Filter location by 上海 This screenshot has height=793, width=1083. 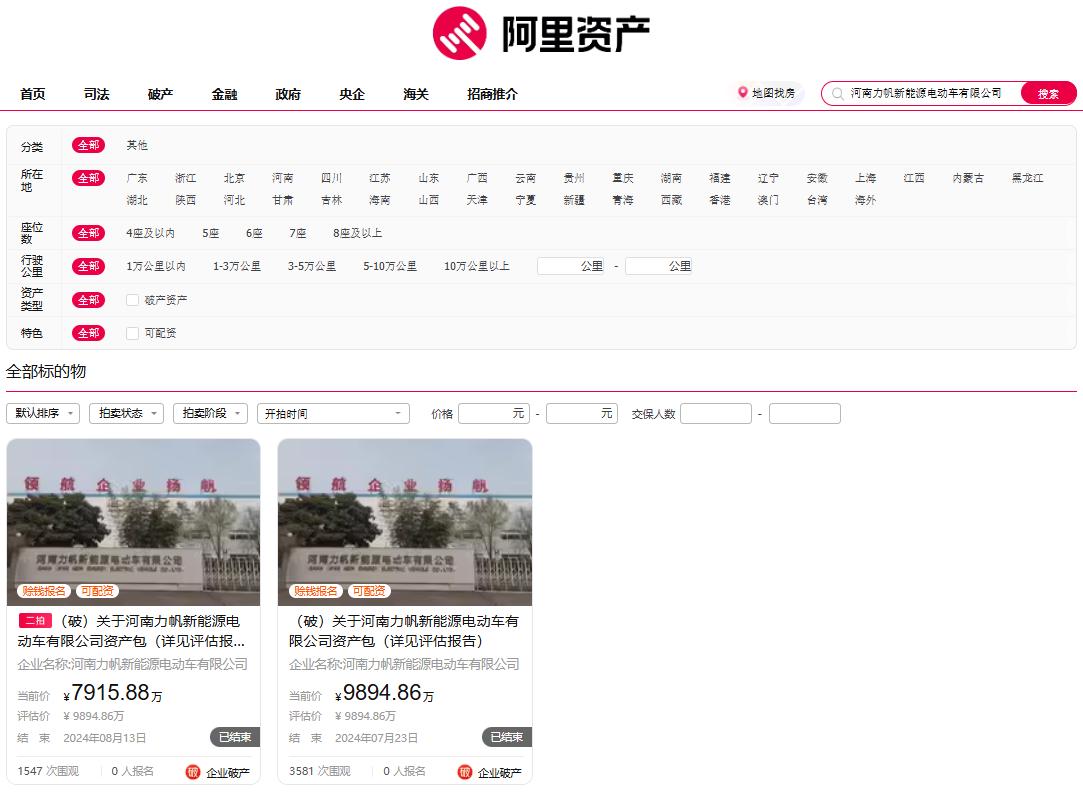[x=865, y=178]
